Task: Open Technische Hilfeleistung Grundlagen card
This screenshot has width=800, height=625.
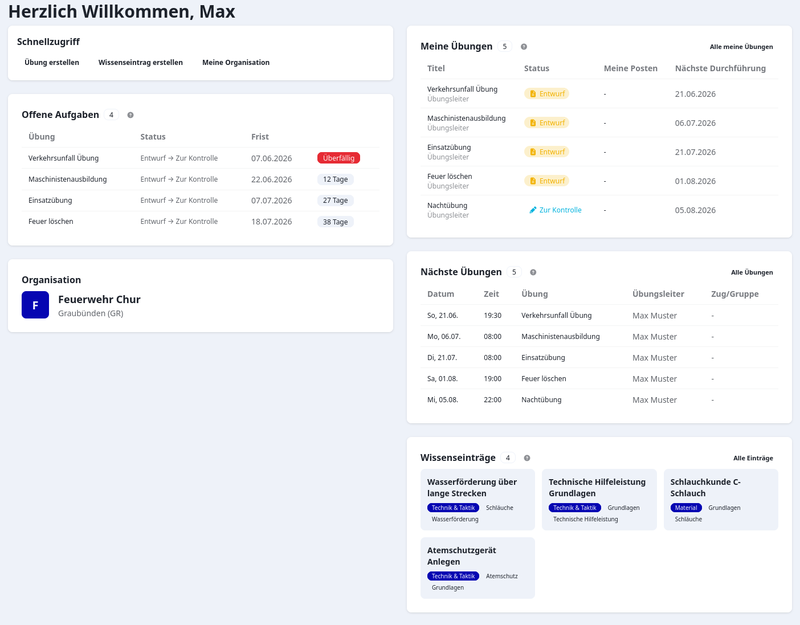Action: coord(599,499)
